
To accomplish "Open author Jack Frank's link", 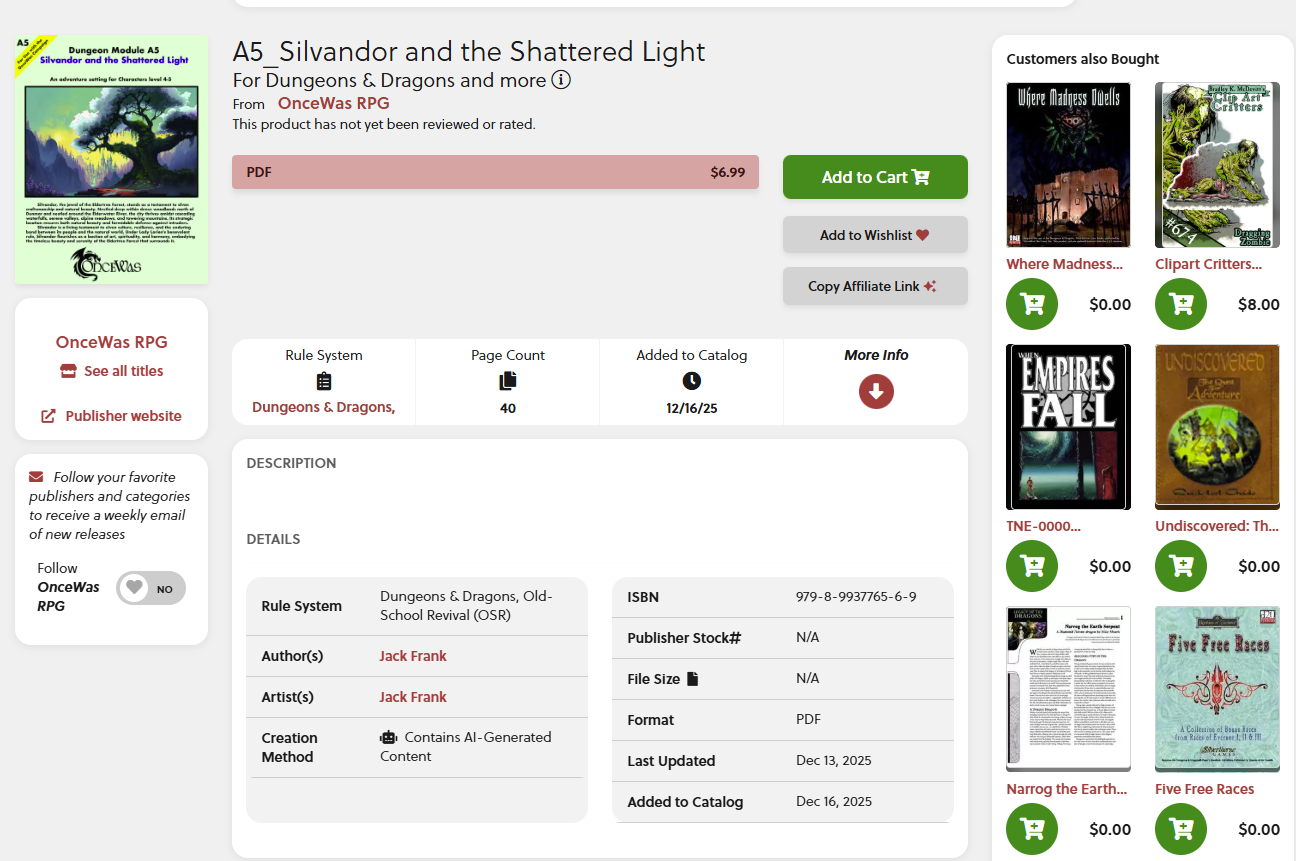I will click(x=413, y=656).
